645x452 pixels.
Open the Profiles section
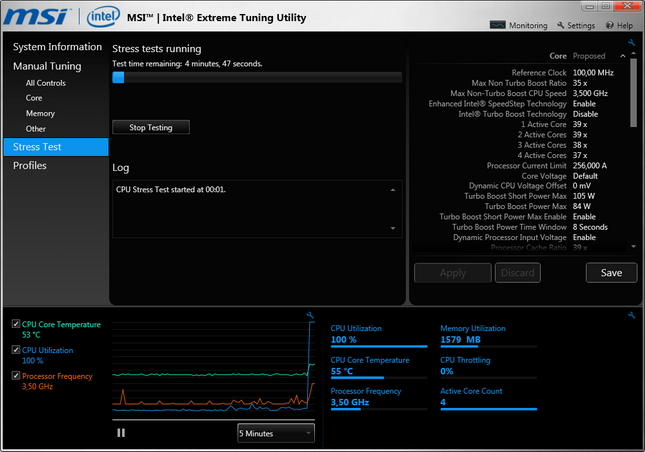[30, 165]
